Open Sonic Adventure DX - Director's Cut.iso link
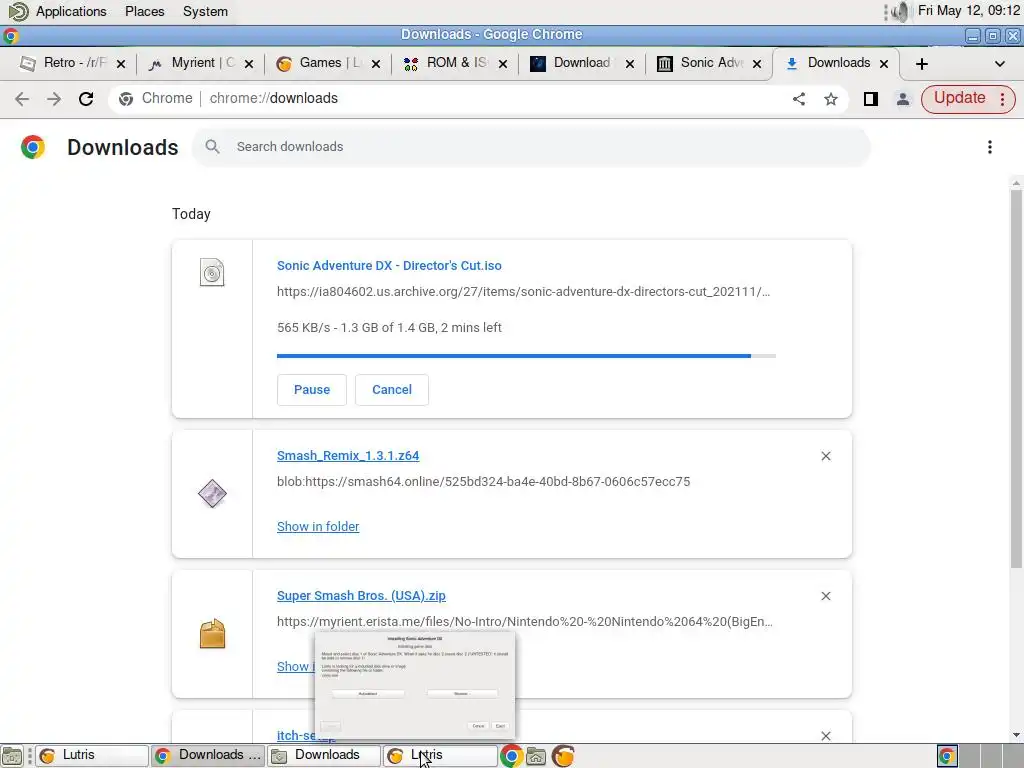Screen dimensions: 1024x768 coord(389,266)
